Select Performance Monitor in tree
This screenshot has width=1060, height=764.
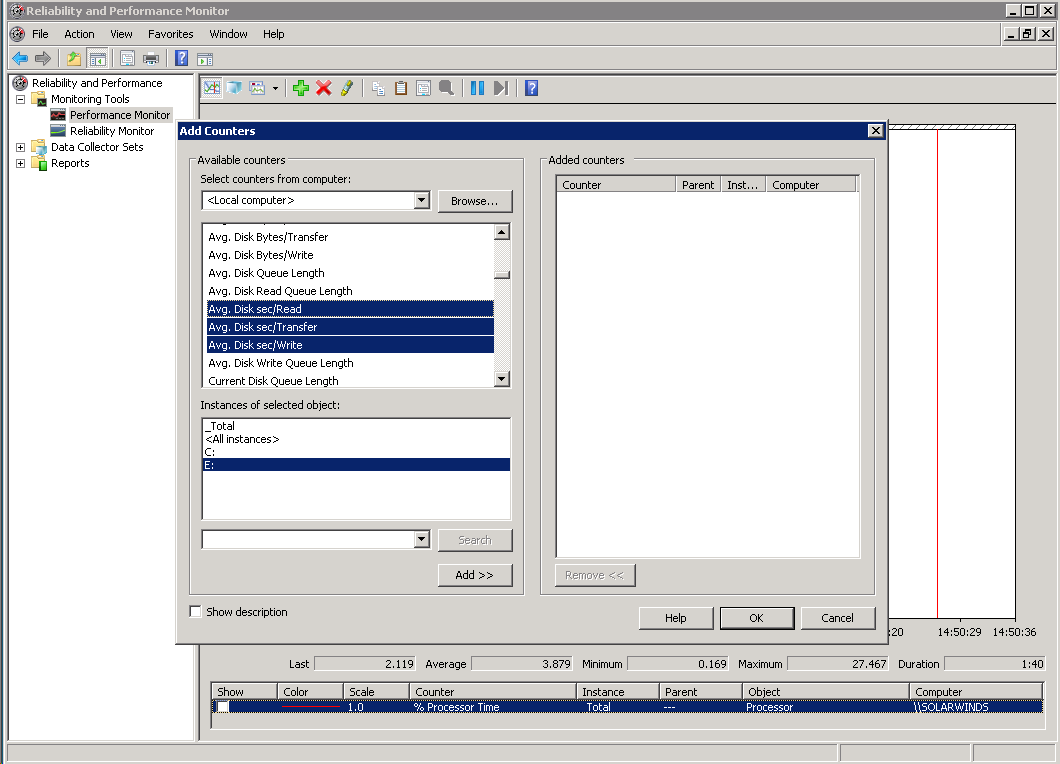pos(120,115)
